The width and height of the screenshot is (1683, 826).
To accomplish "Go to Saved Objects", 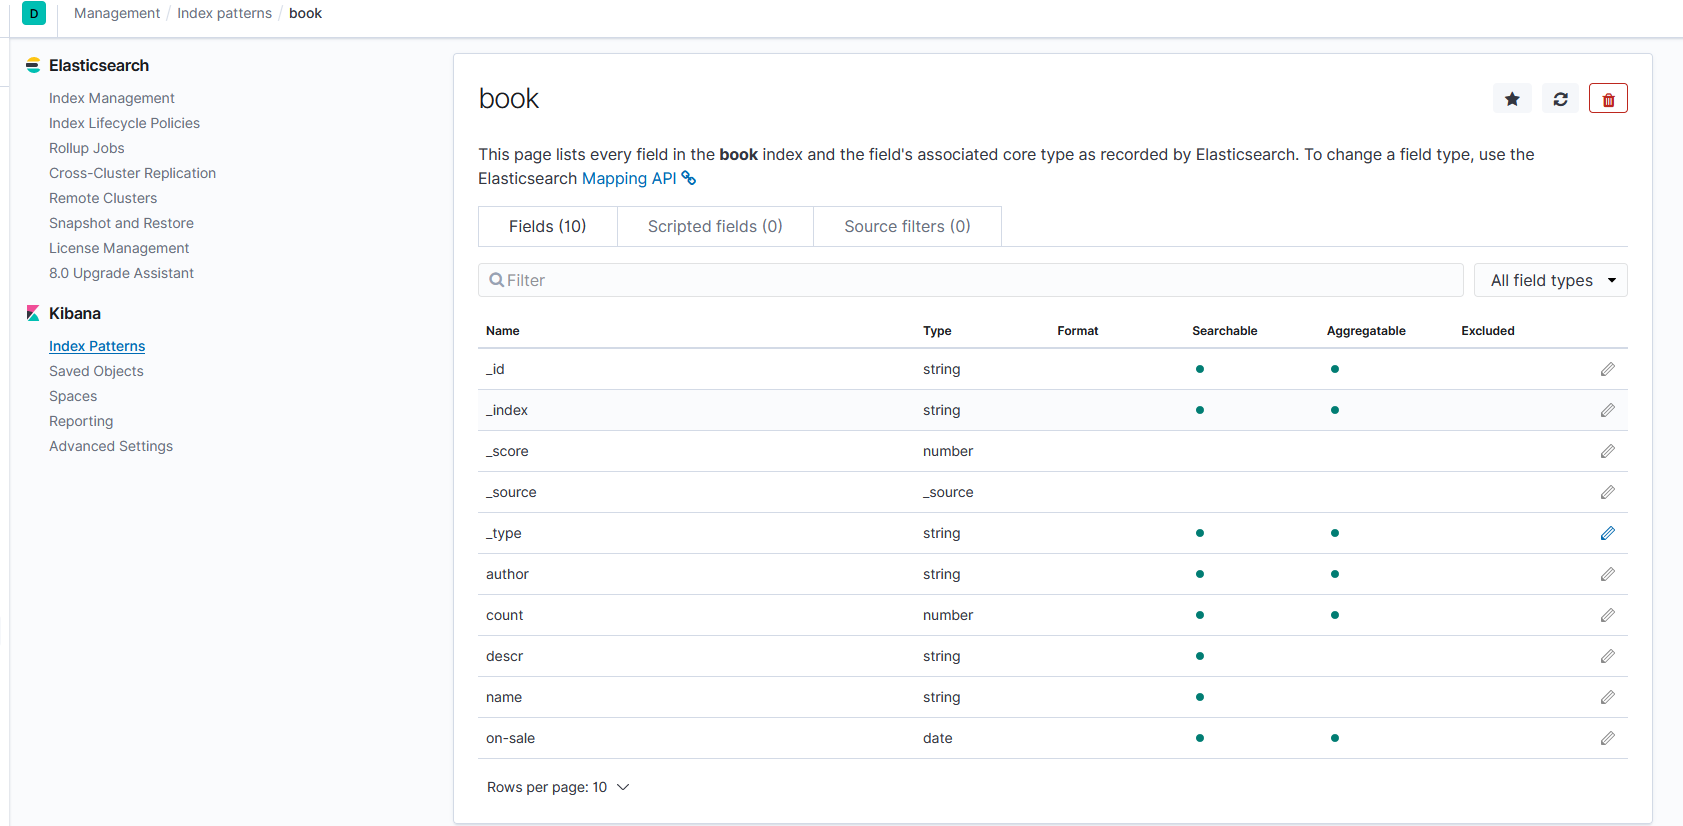I will pos(96,371).
